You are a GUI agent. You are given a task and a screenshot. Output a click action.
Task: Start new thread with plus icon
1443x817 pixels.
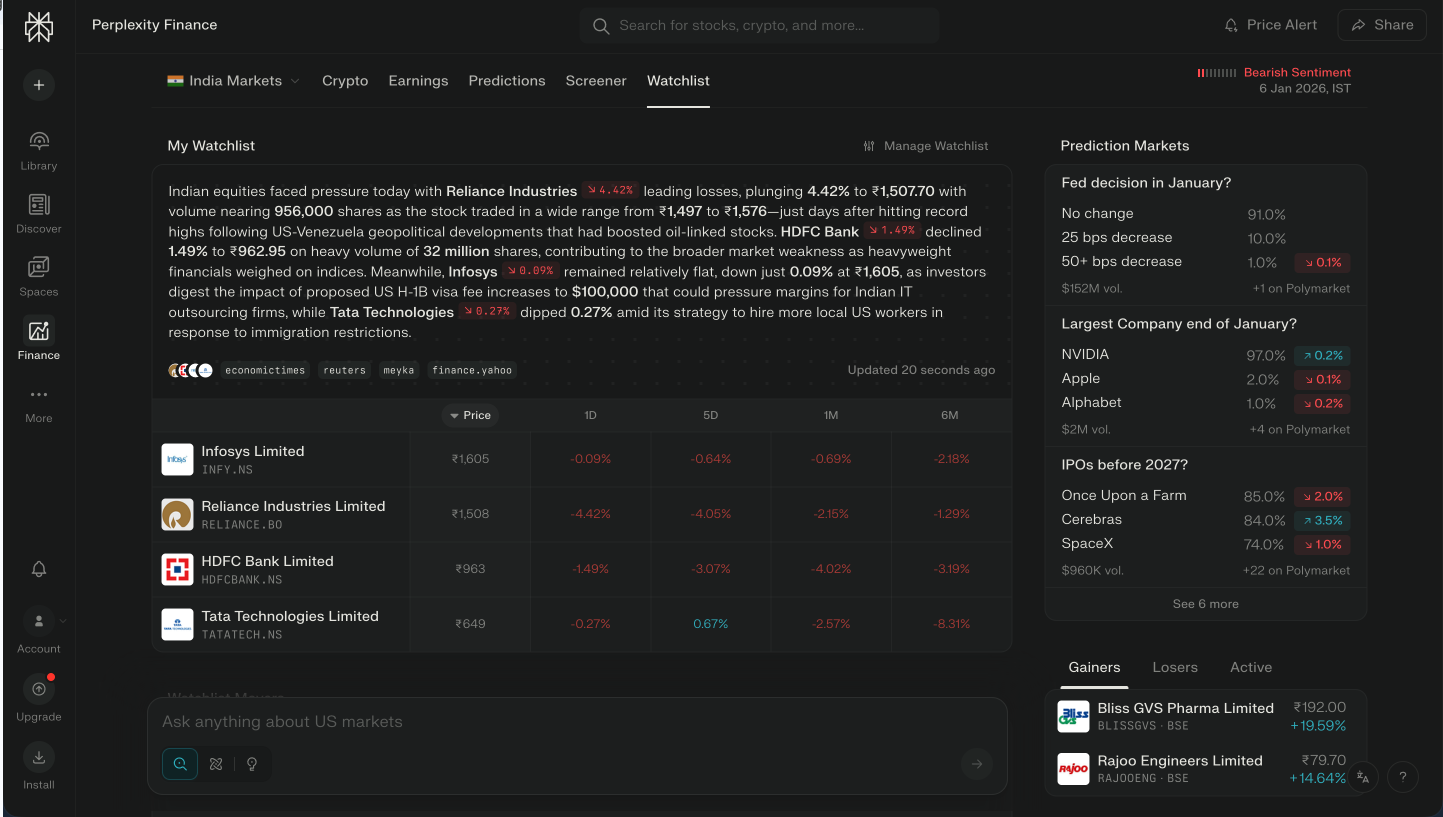pyautogui.click(x=39, y=85)
